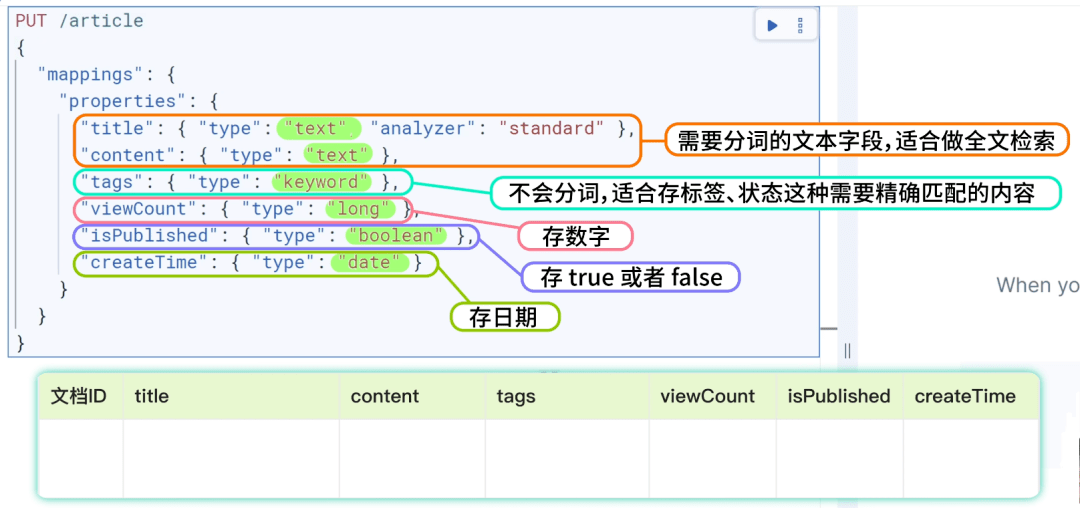Image resolution: width=1080 pixels, height=508 pixels.
Task: Click the panel resize handle between editor and output
Action: [x=848, y=350]
